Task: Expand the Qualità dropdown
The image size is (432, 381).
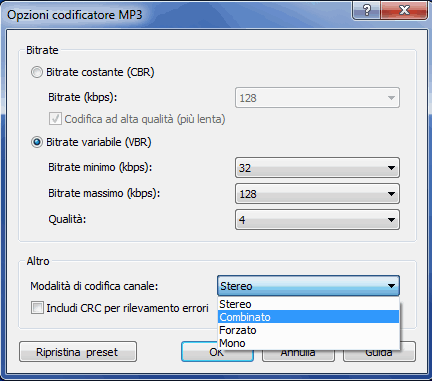Action: 317,220
